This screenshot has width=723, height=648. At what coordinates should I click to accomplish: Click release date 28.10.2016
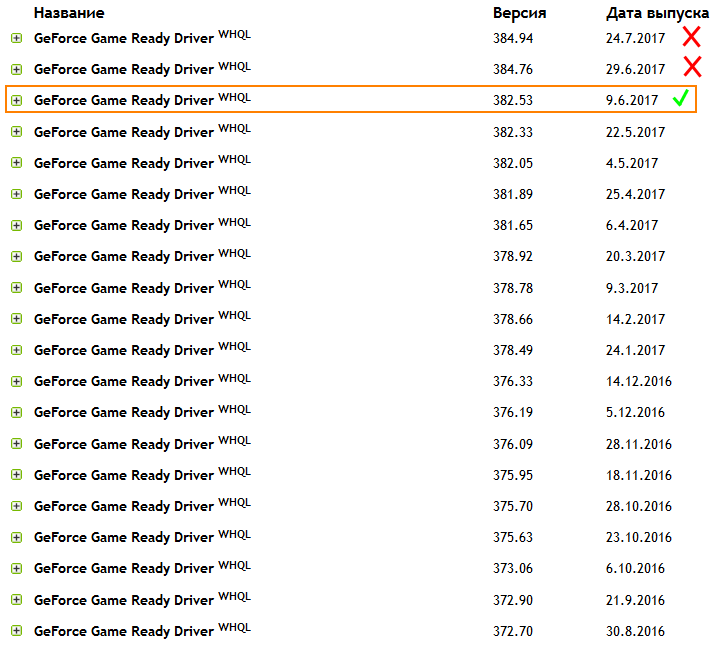[x=639, y=506]
